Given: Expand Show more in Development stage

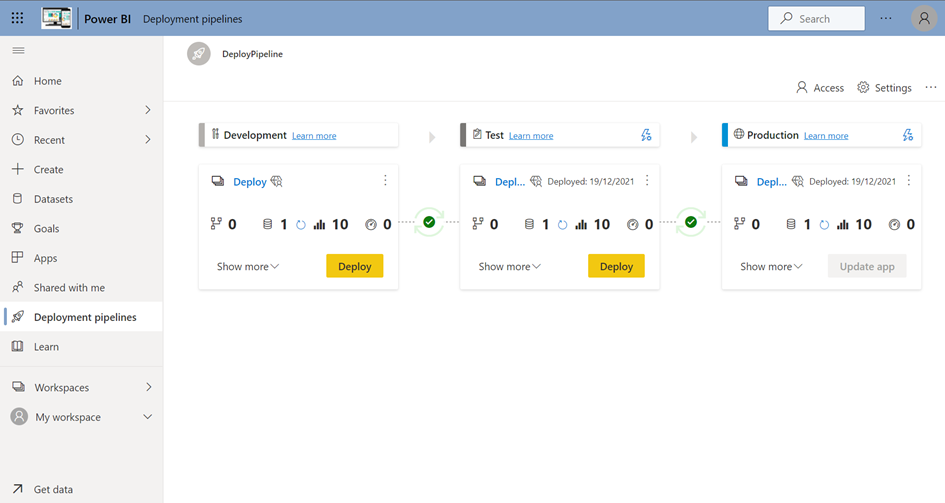Looking at the screenshot, I should (x=248, y=267).
